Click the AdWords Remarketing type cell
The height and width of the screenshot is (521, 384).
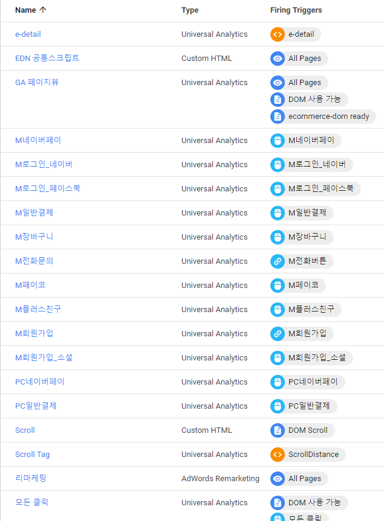[x=220, y=479]
